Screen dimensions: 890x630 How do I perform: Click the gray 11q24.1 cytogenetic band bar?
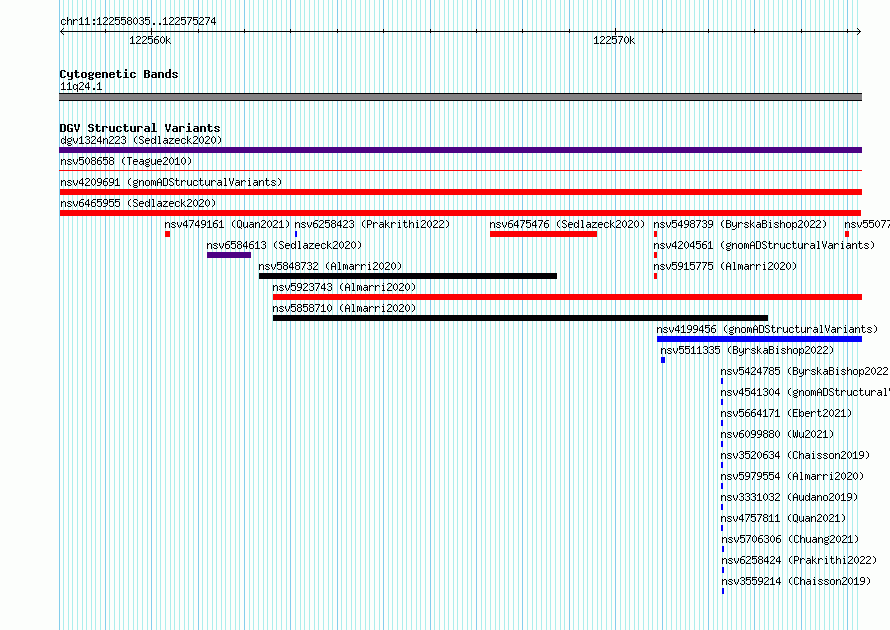(460, 97)
